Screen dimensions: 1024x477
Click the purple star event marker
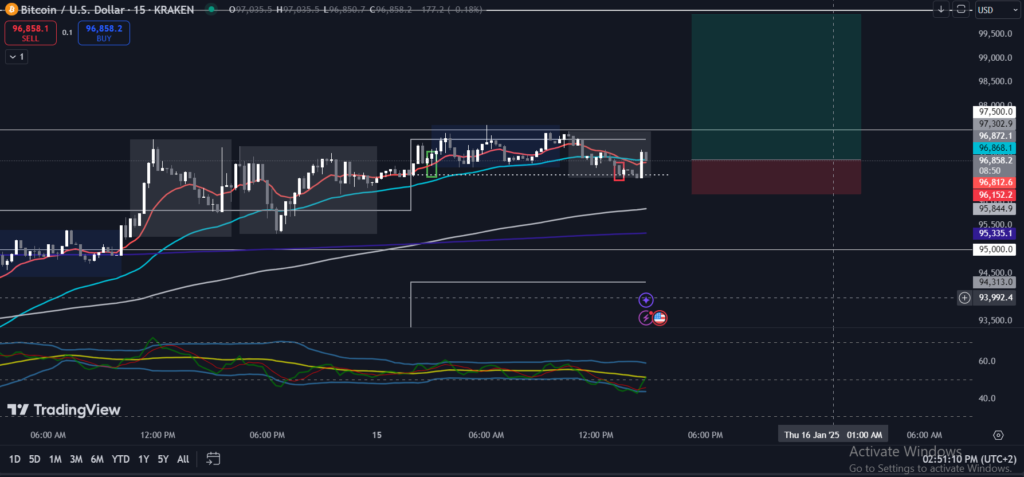[646, 299]
